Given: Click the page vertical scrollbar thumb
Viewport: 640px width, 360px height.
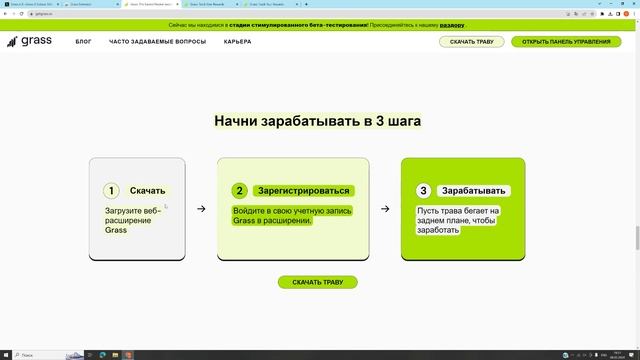Looking at the screenshot, I should pos(637,237).
